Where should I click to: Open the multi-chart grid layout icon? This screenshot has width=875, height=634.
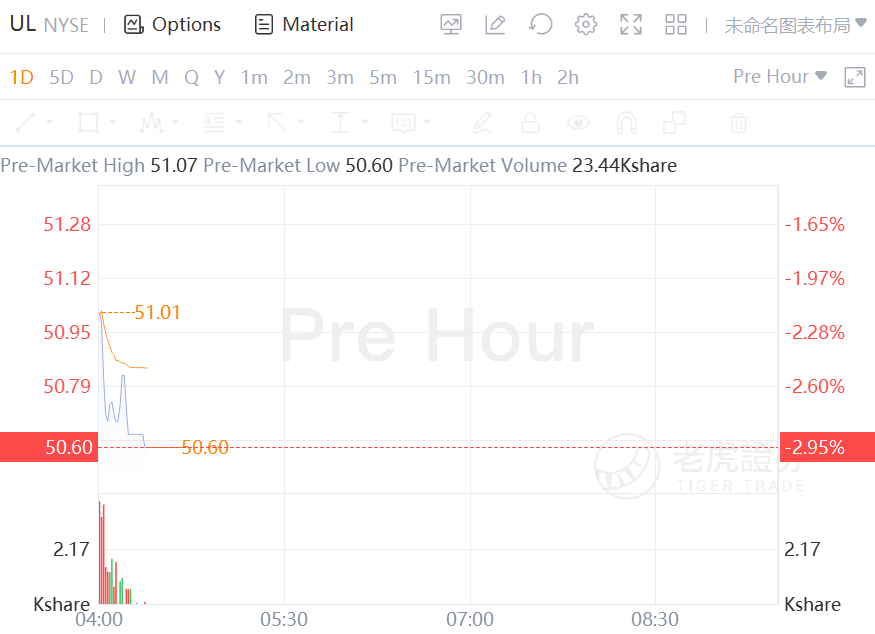point(676,25)
